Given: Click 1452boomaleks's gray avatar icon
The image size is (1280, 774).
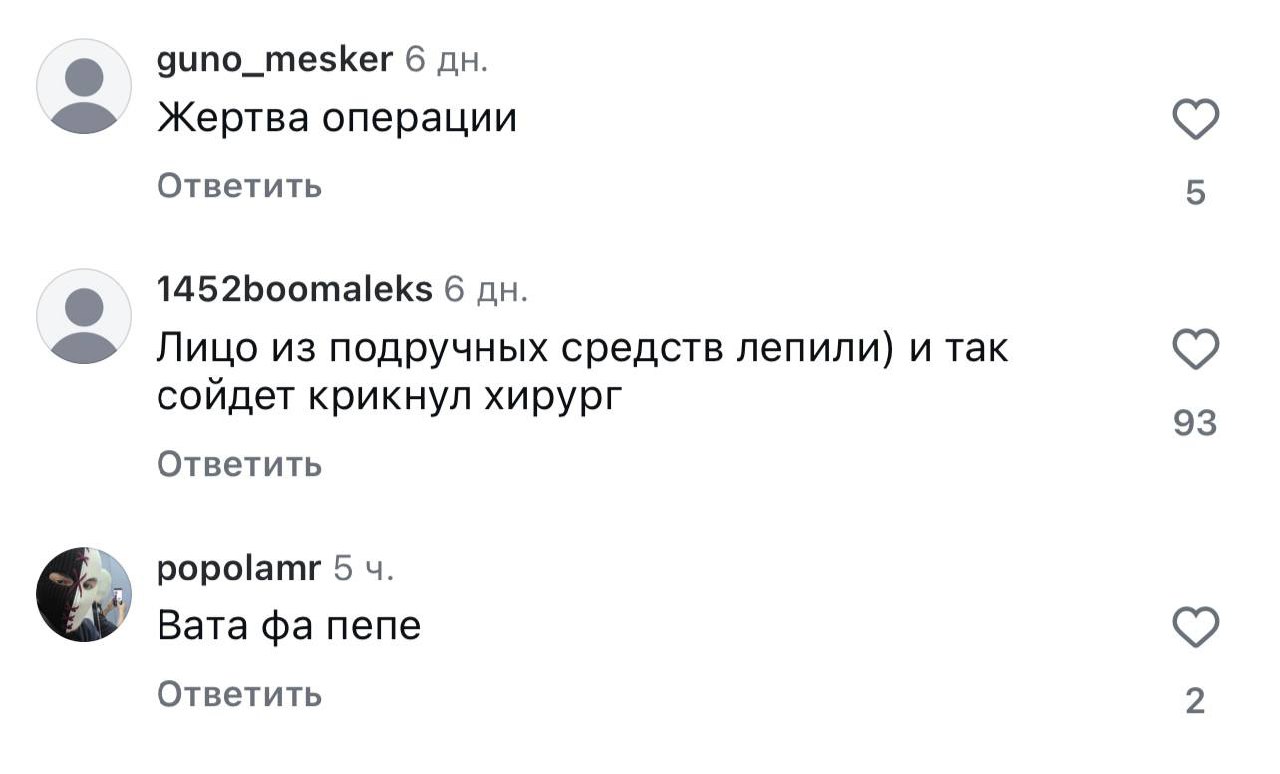Looking at the screenshot, I should point(84,316).
